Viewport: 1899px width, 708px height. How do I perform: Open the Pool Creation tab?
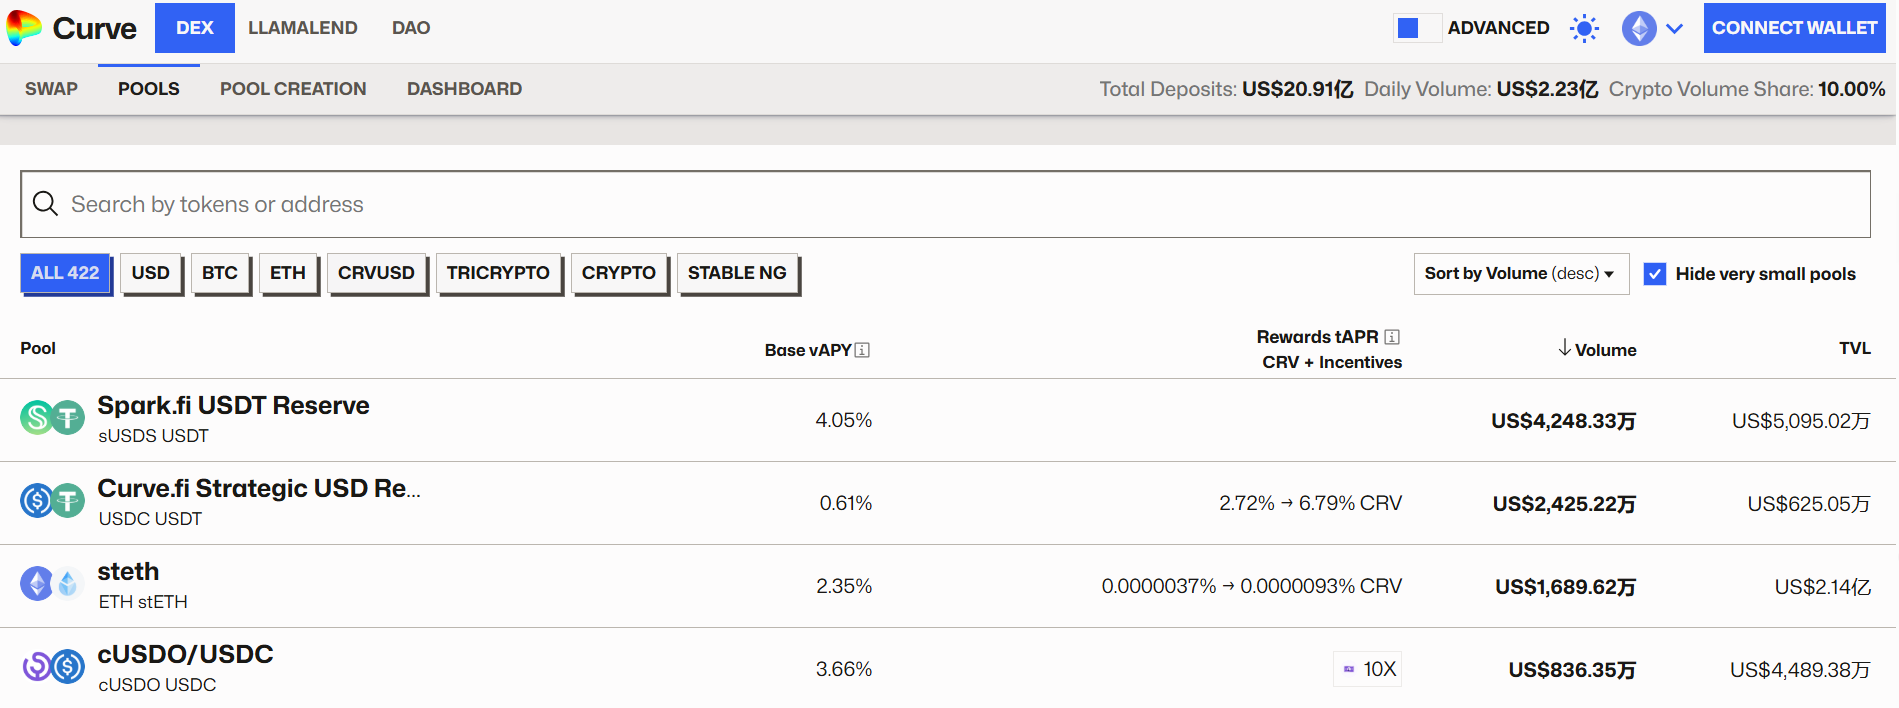tap(293, 89)
